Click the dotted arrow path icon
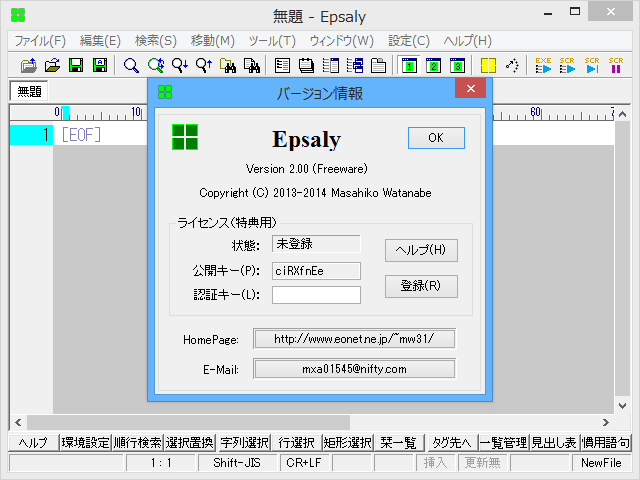This screenshot has height=480, width=640. click(512, 65)
